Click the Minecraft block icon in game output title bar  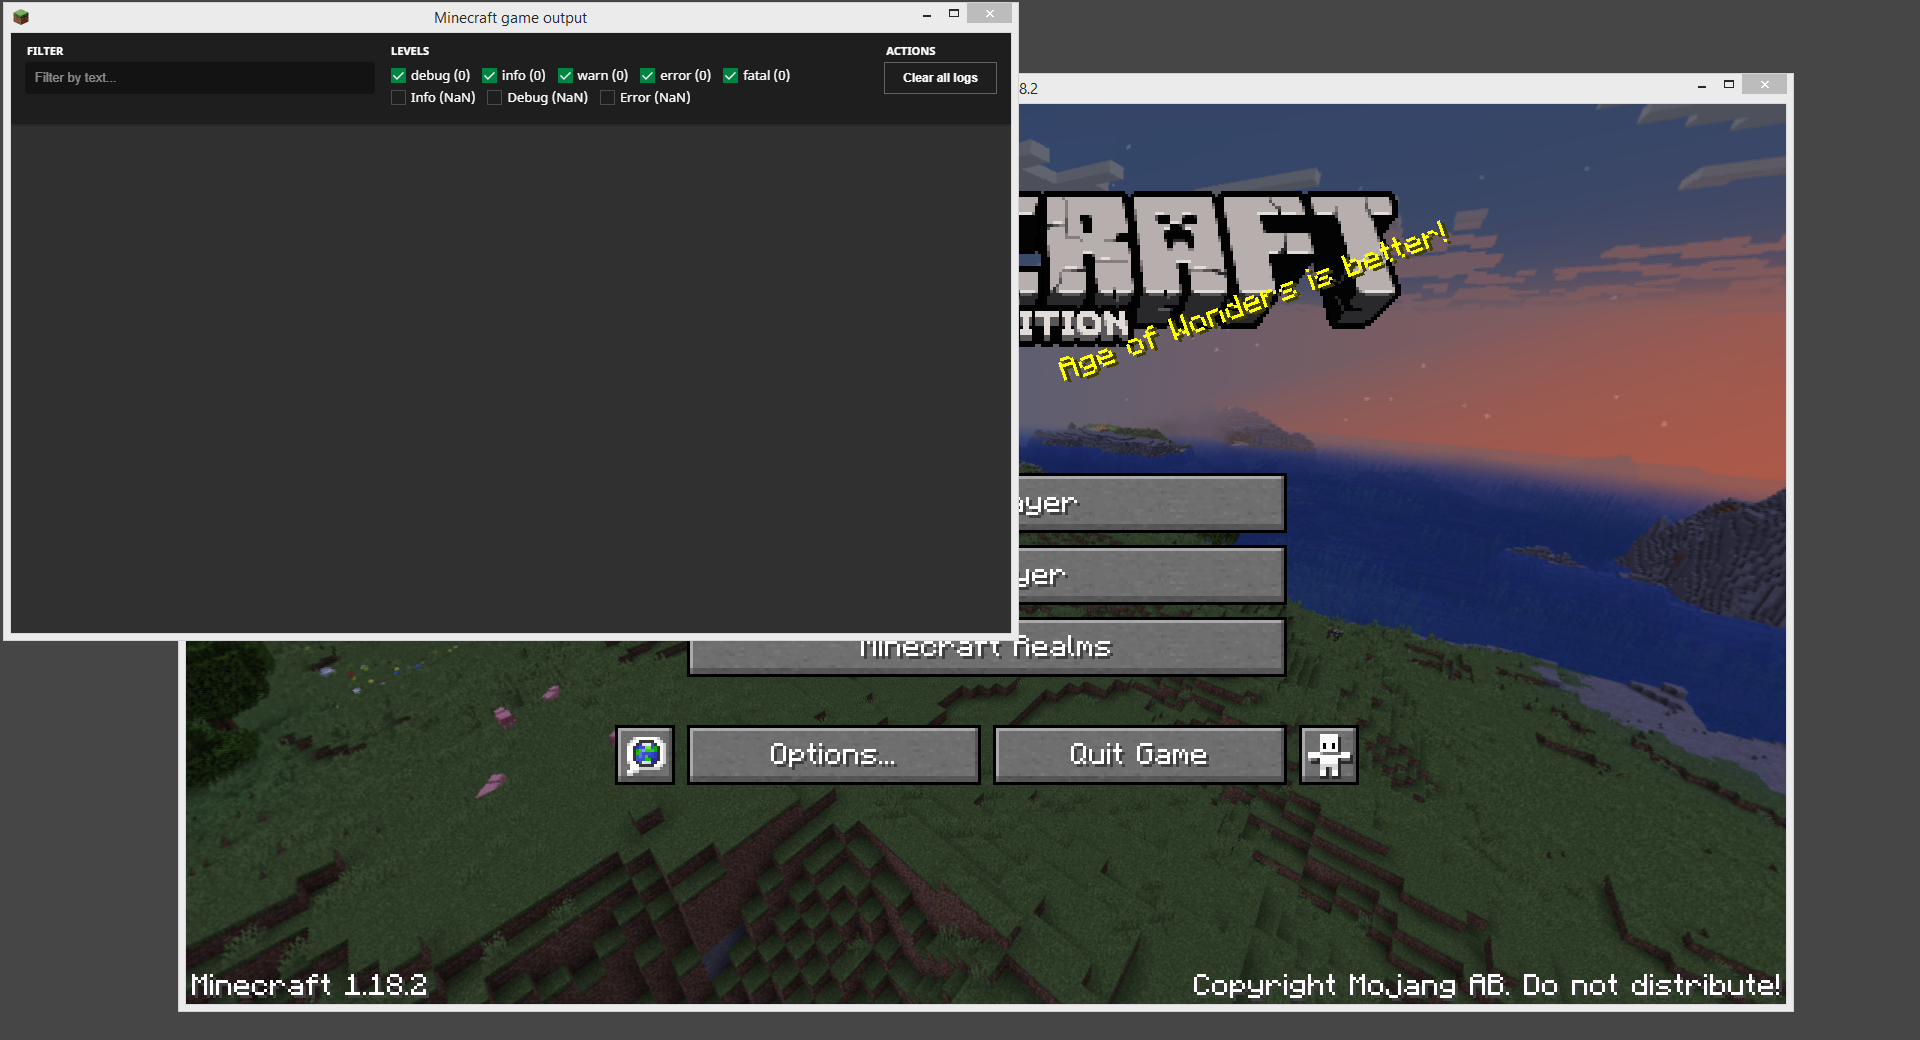point(21,17)
